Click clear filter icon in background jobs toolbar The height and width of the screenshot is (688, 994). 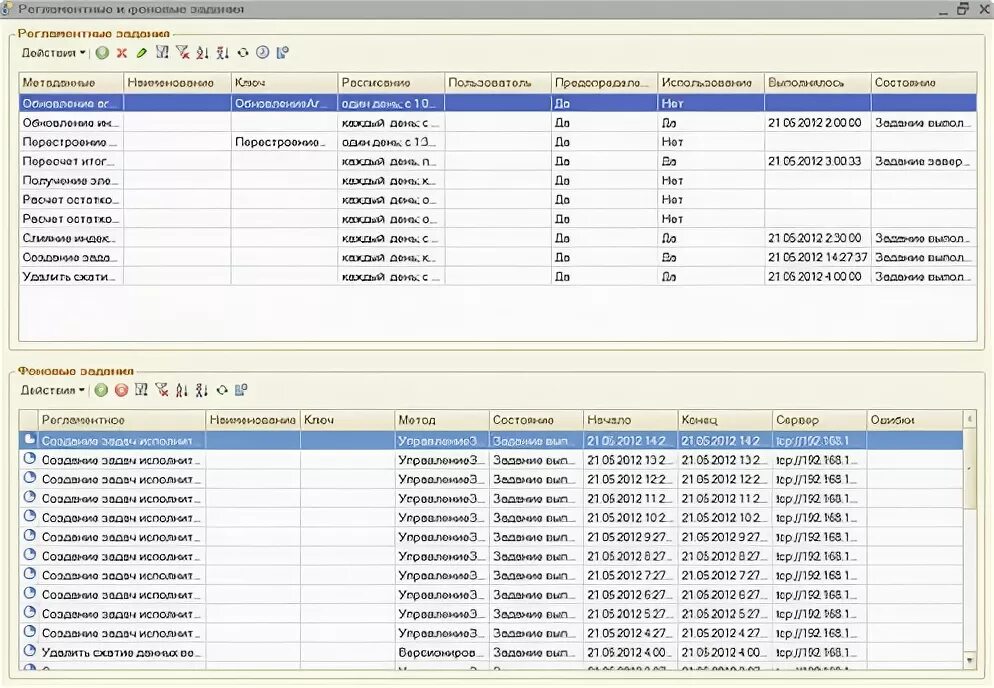pos(162,390)
